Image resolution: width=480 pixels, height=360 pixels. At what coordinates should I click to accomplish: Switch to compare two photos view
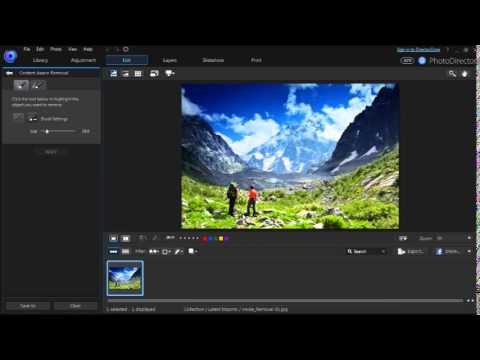(x=126, y=238)
